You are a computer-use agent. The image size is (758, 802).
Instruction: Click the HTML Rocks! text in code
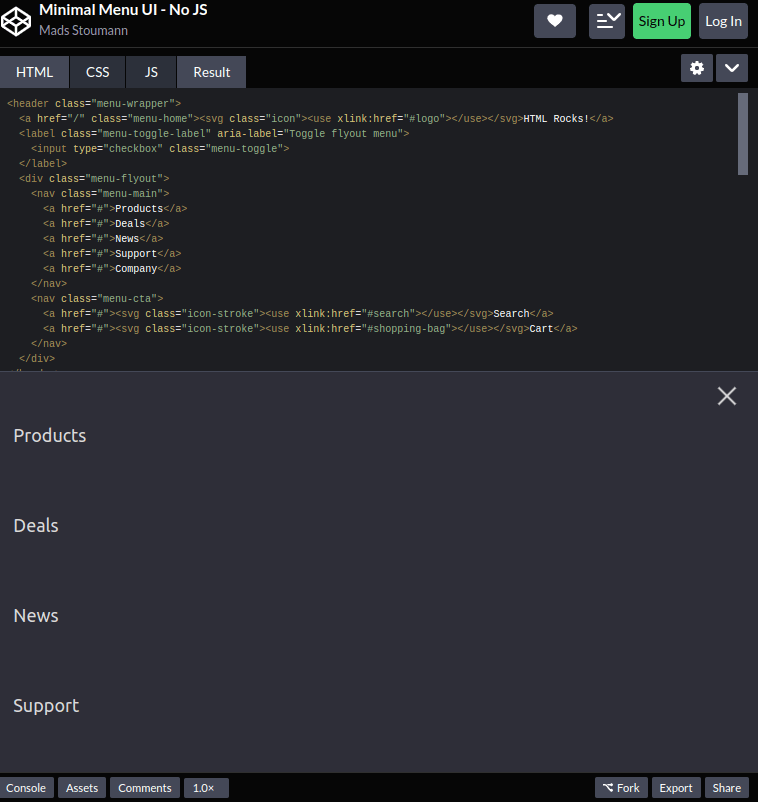tap(556, 119)
